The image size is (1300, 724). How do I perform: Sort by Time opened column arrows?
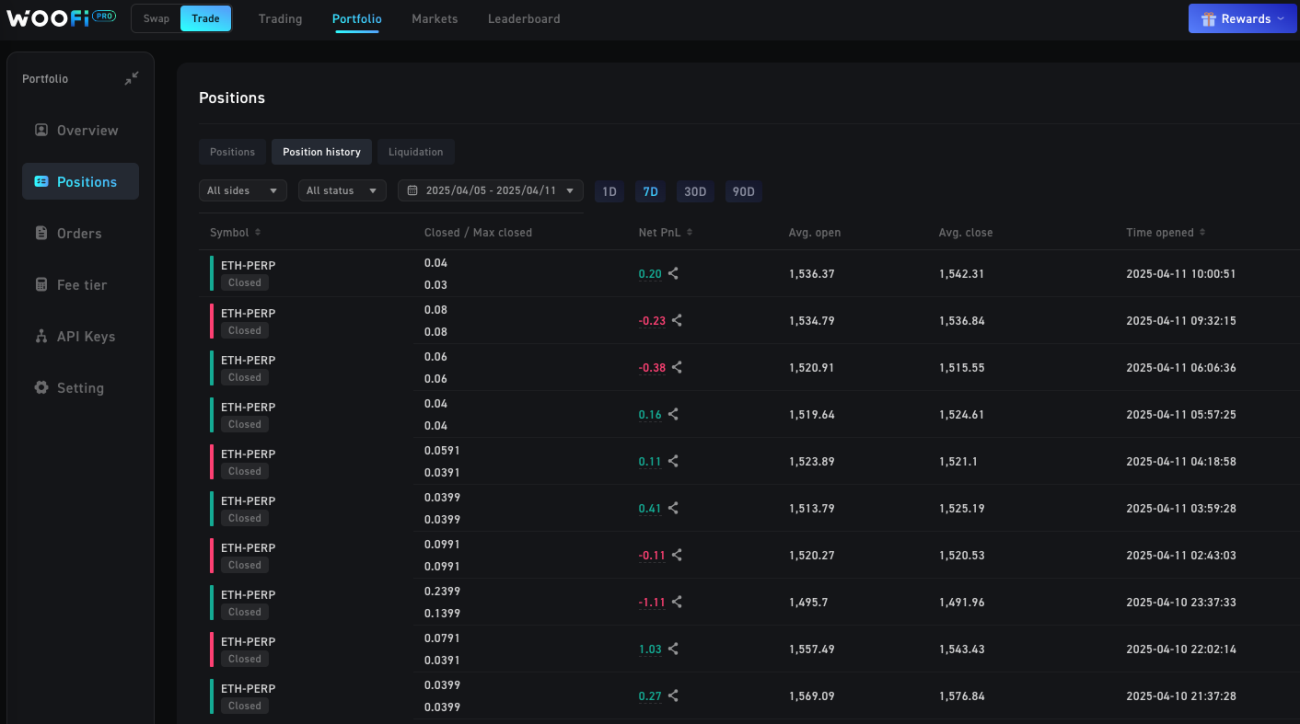point(1203,232)
